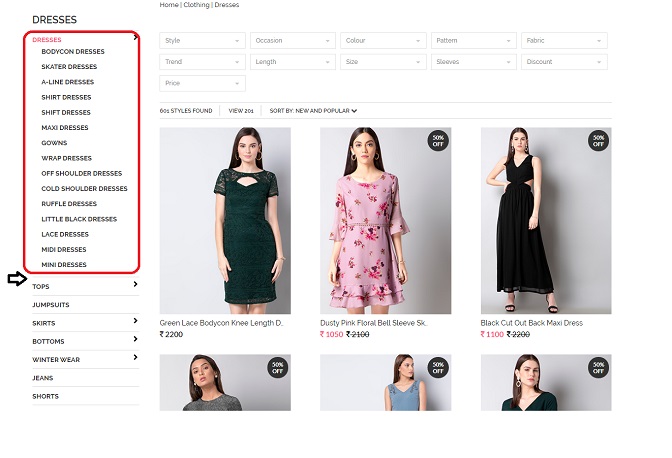
Task: Click Home in the breadcrumb
Action: 168,5
